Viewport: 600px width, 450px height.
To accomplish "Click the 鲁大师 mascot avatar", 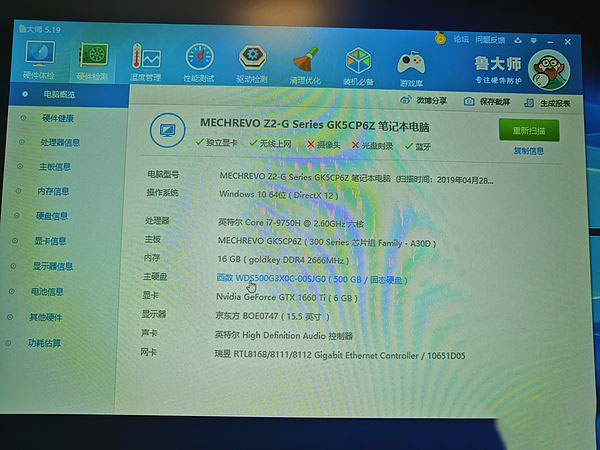I will pyautogui.click(x=549, y=70).
